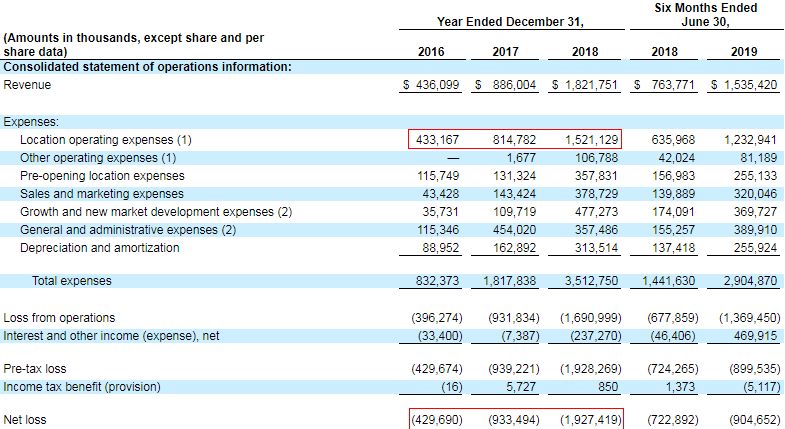Select 2019 interest and other income 469,915
Screen dimensions: 785x429
(x=749, y=336)
